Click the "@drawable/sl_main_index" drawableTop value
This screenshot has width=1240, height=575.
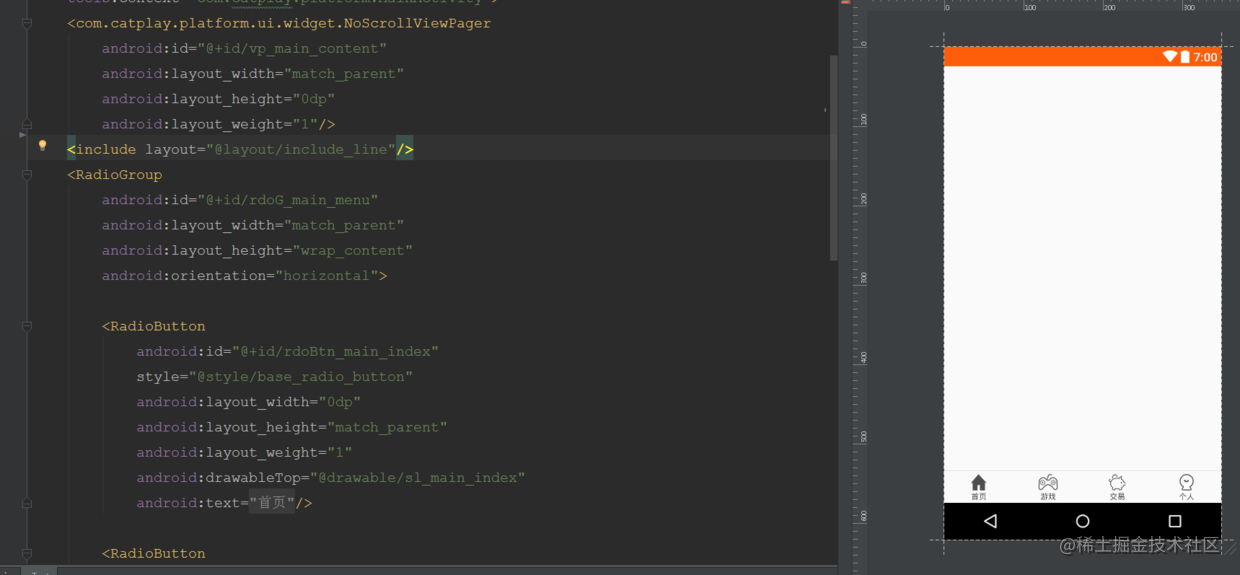pyautogui.click(x=417, y=478)
